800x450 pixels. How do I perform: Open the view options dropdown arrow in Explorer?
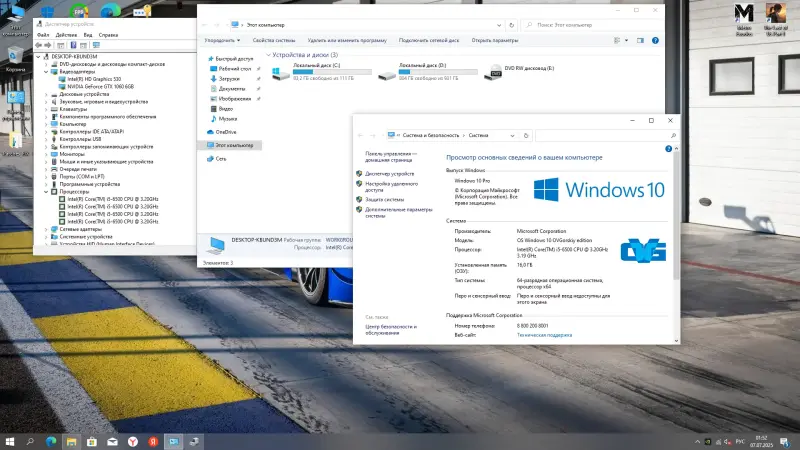tap(627, 40)
